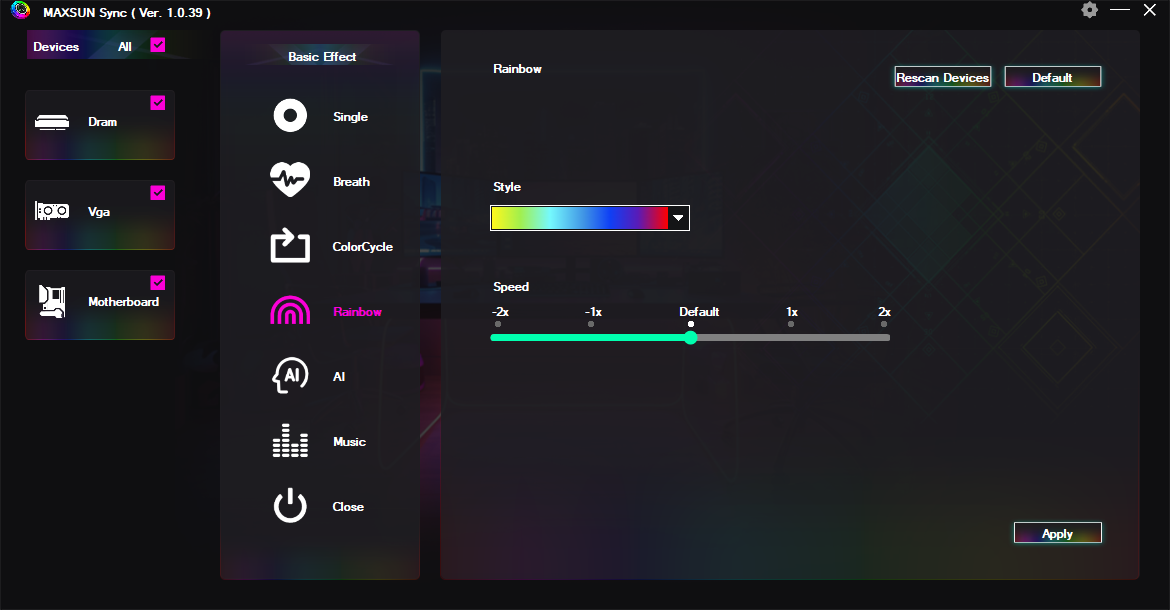The image size is (1170, 610).
Task: Click the speed slider handle
Action: (x=691, y=337)
